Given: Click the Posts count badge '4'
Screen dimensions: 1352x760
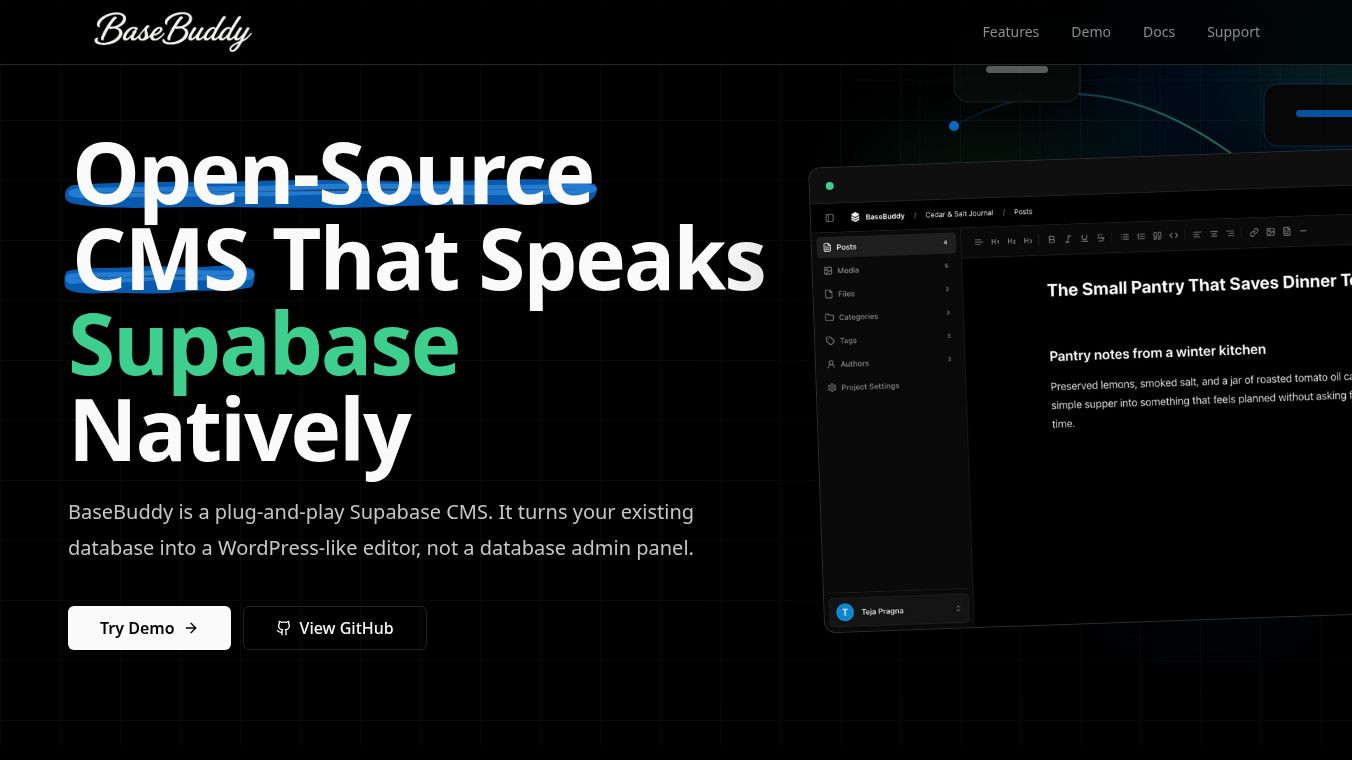Looking at the screenshot, I should 945,243.
